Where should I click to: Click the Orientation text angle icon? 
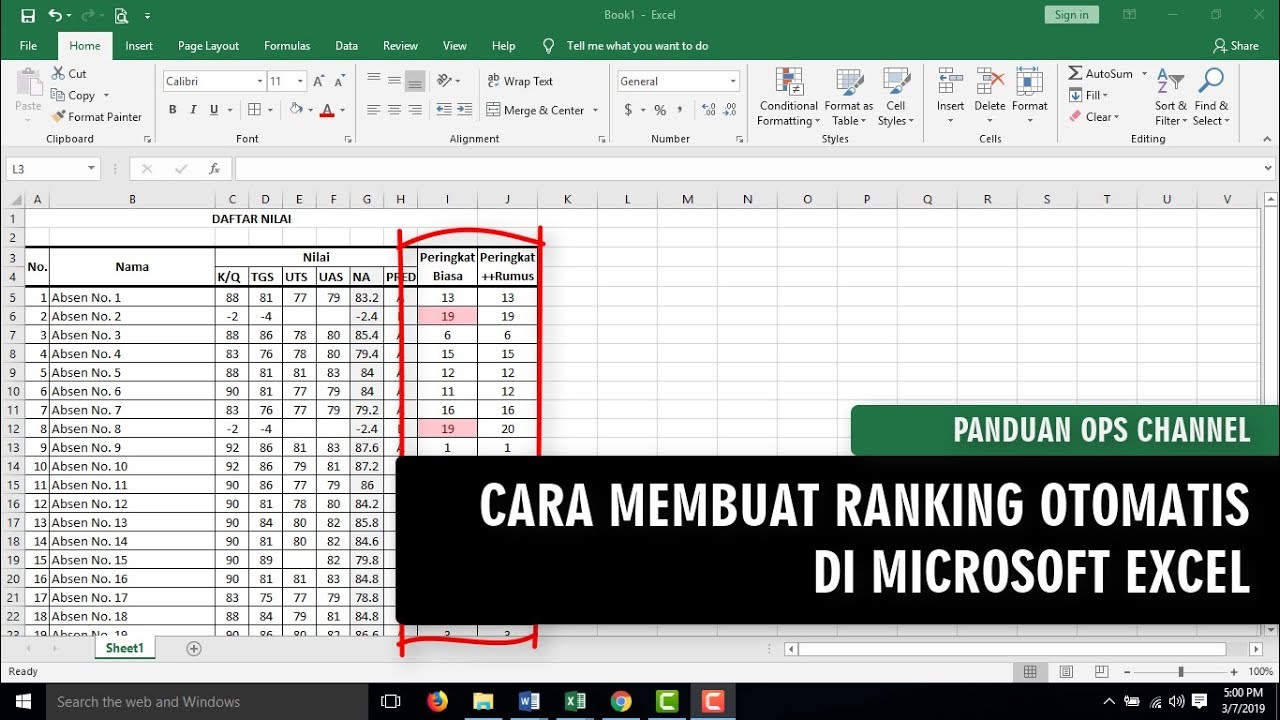pos(444,81)
